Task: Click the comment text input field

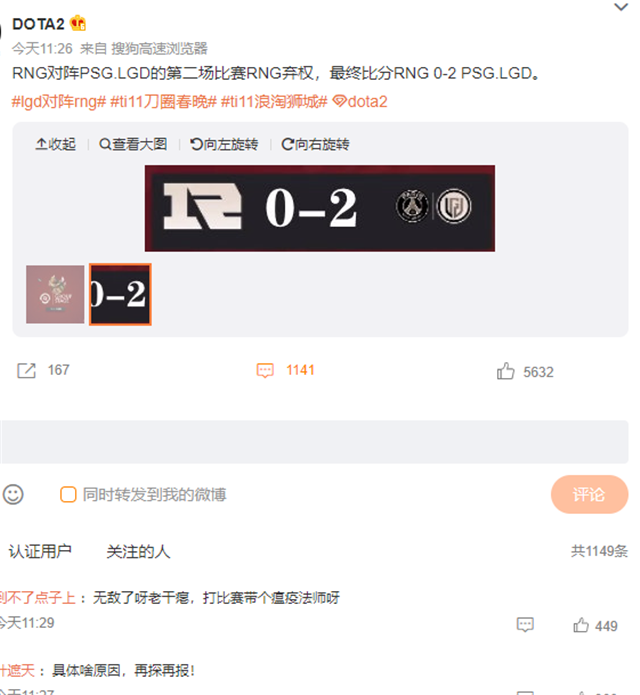Action: [314, 442]
